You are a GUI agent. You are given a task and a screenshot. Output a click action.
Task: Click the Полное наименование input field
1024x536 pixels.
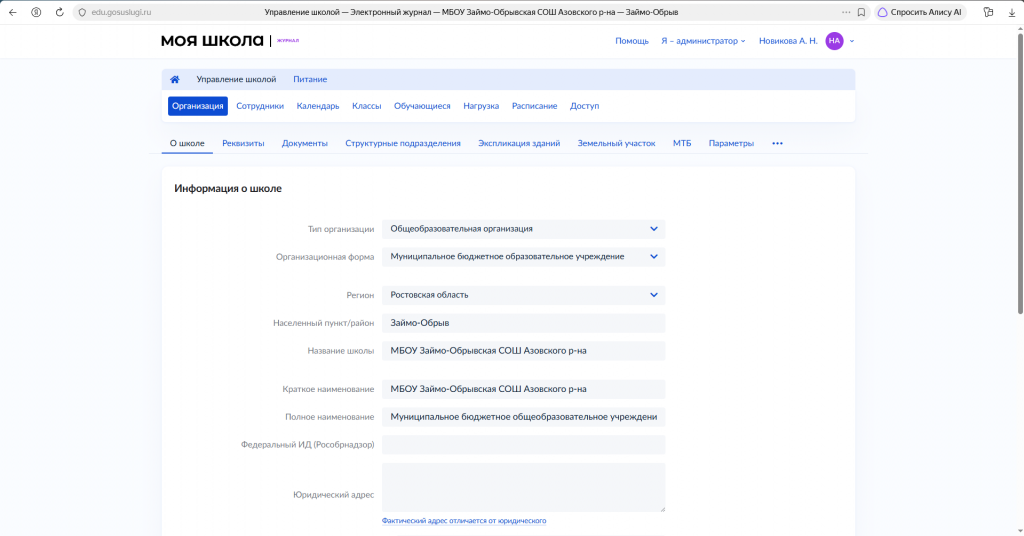[x=524, y=417]
